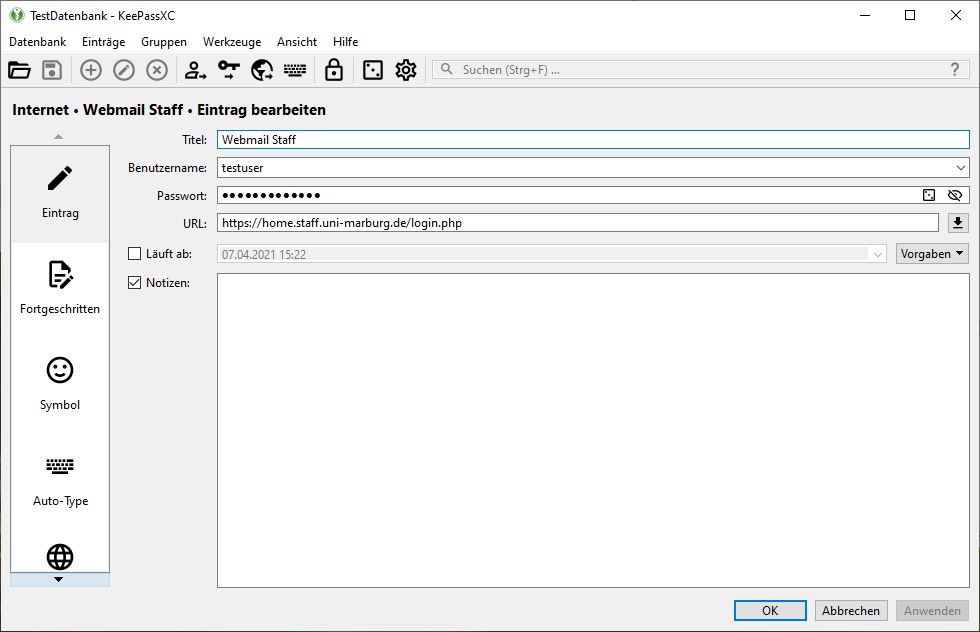Open settings gear icon
Viewport: 980px width, 632px height.
406,70
